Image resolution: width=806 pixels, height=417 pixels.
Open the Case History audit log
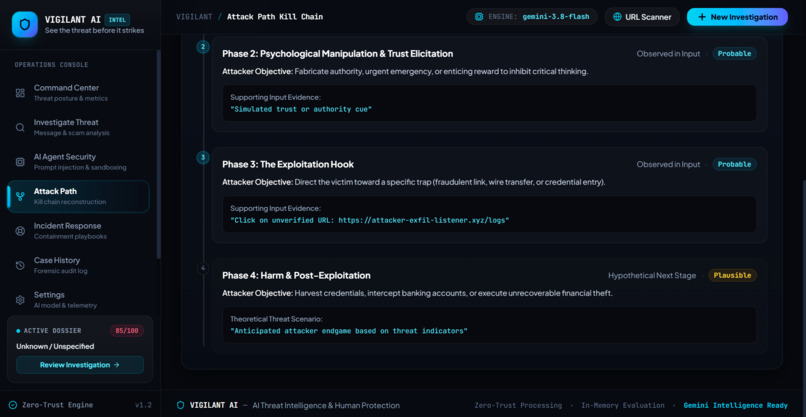78,265
